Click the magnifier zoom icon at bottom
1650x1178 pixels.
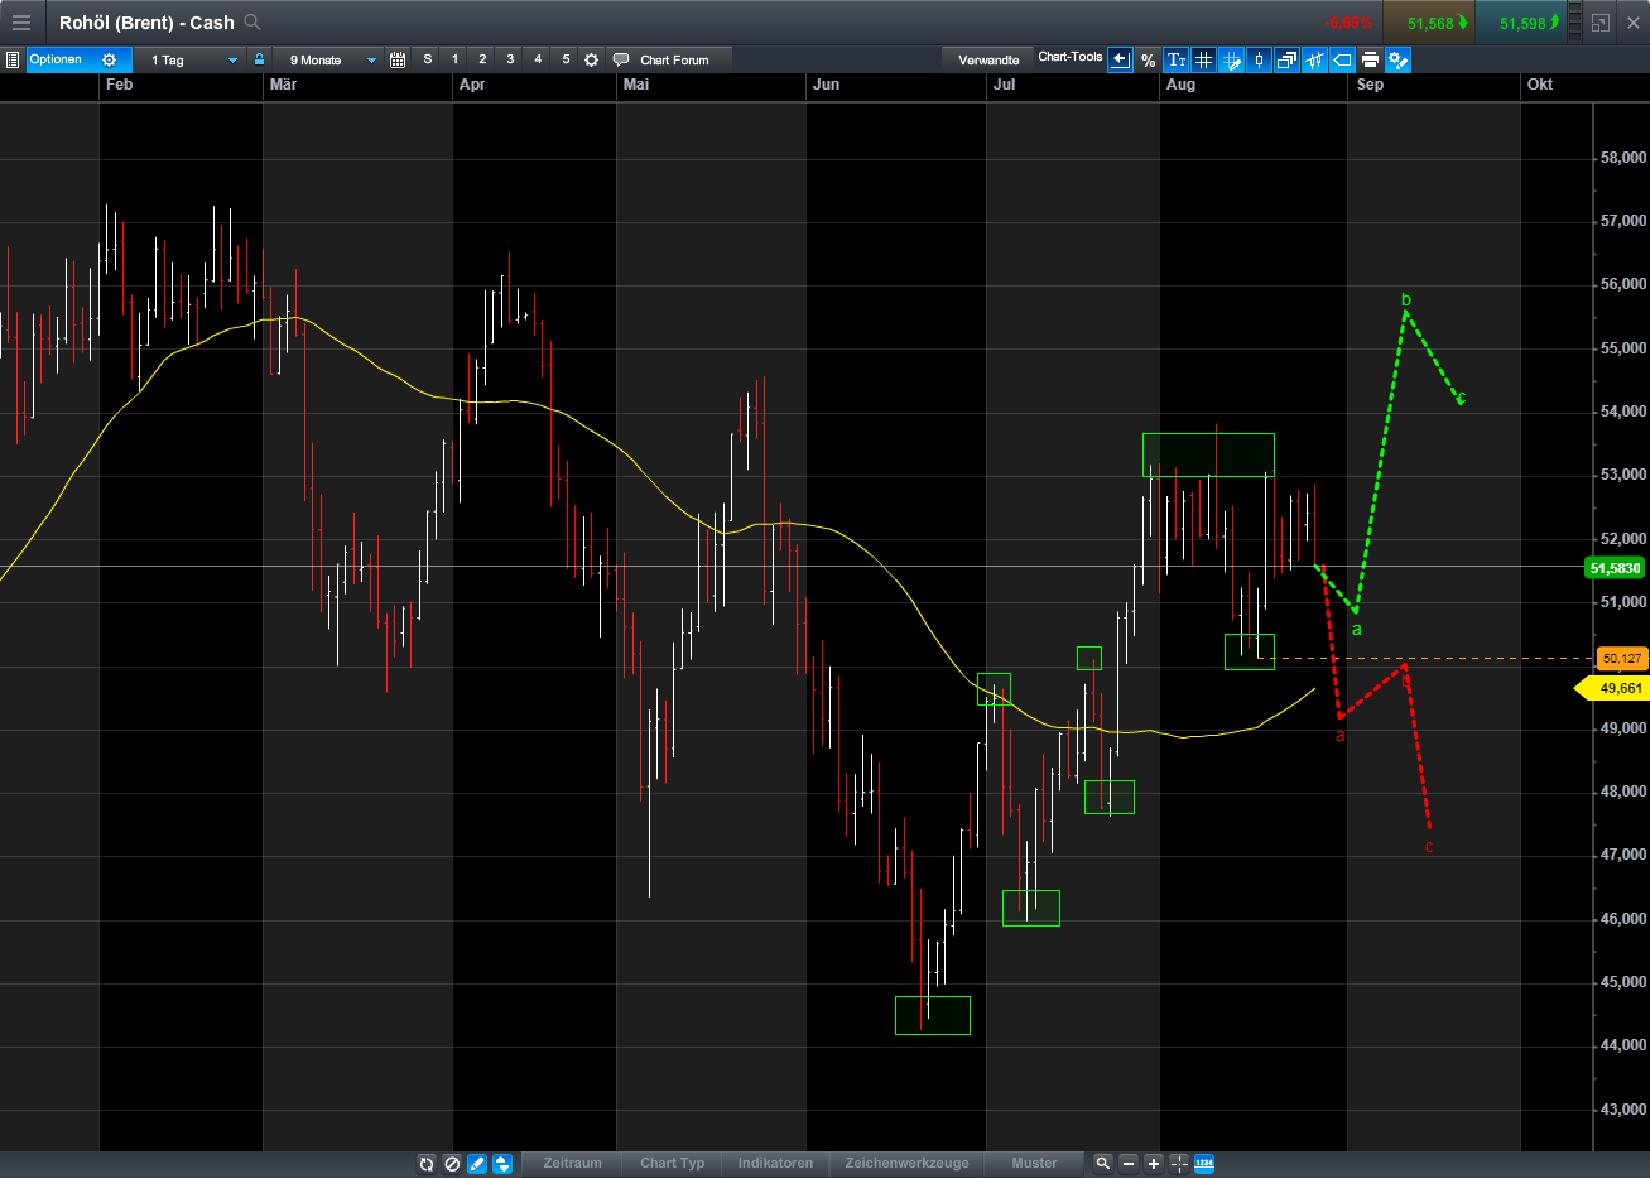click(x=1103, y=1163)
